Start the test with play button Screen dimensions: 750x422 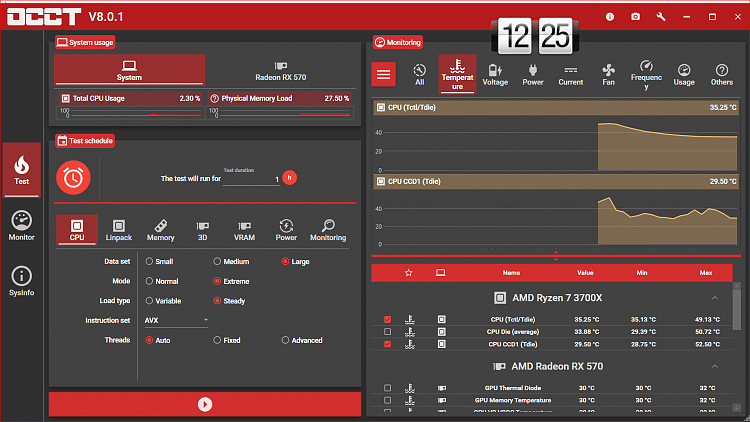[205, 404]
